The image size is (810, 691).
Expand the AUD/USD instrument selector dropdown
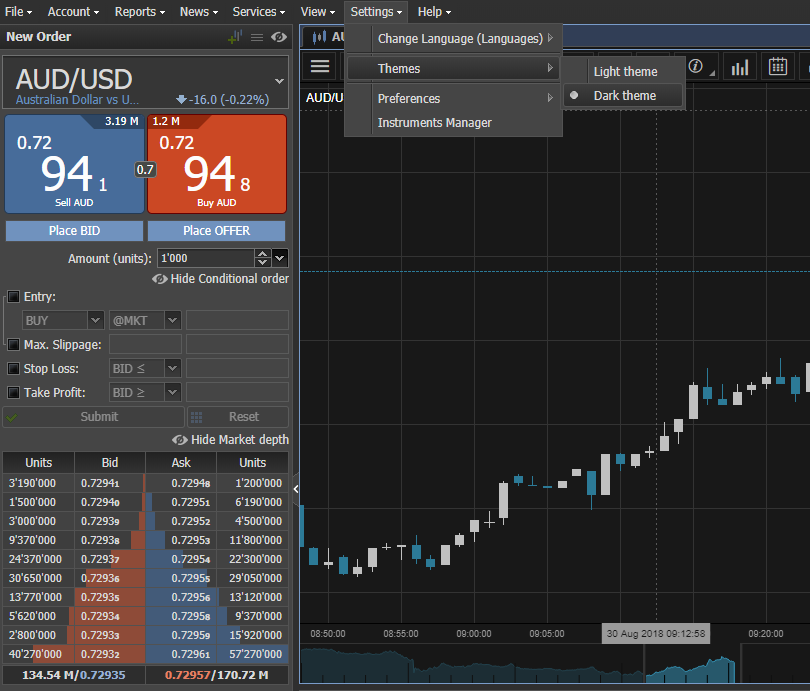click(279, 80)
